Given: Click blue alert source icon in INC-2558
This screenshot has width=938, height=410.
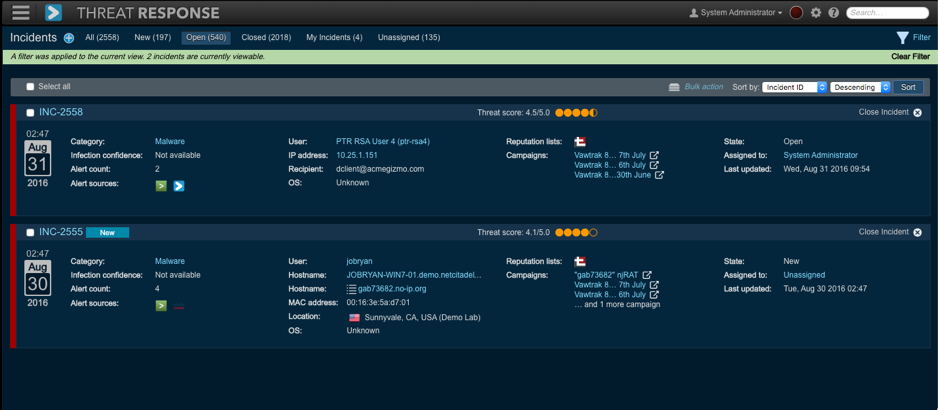Looking at the screenshot, I should pos(179,186).
